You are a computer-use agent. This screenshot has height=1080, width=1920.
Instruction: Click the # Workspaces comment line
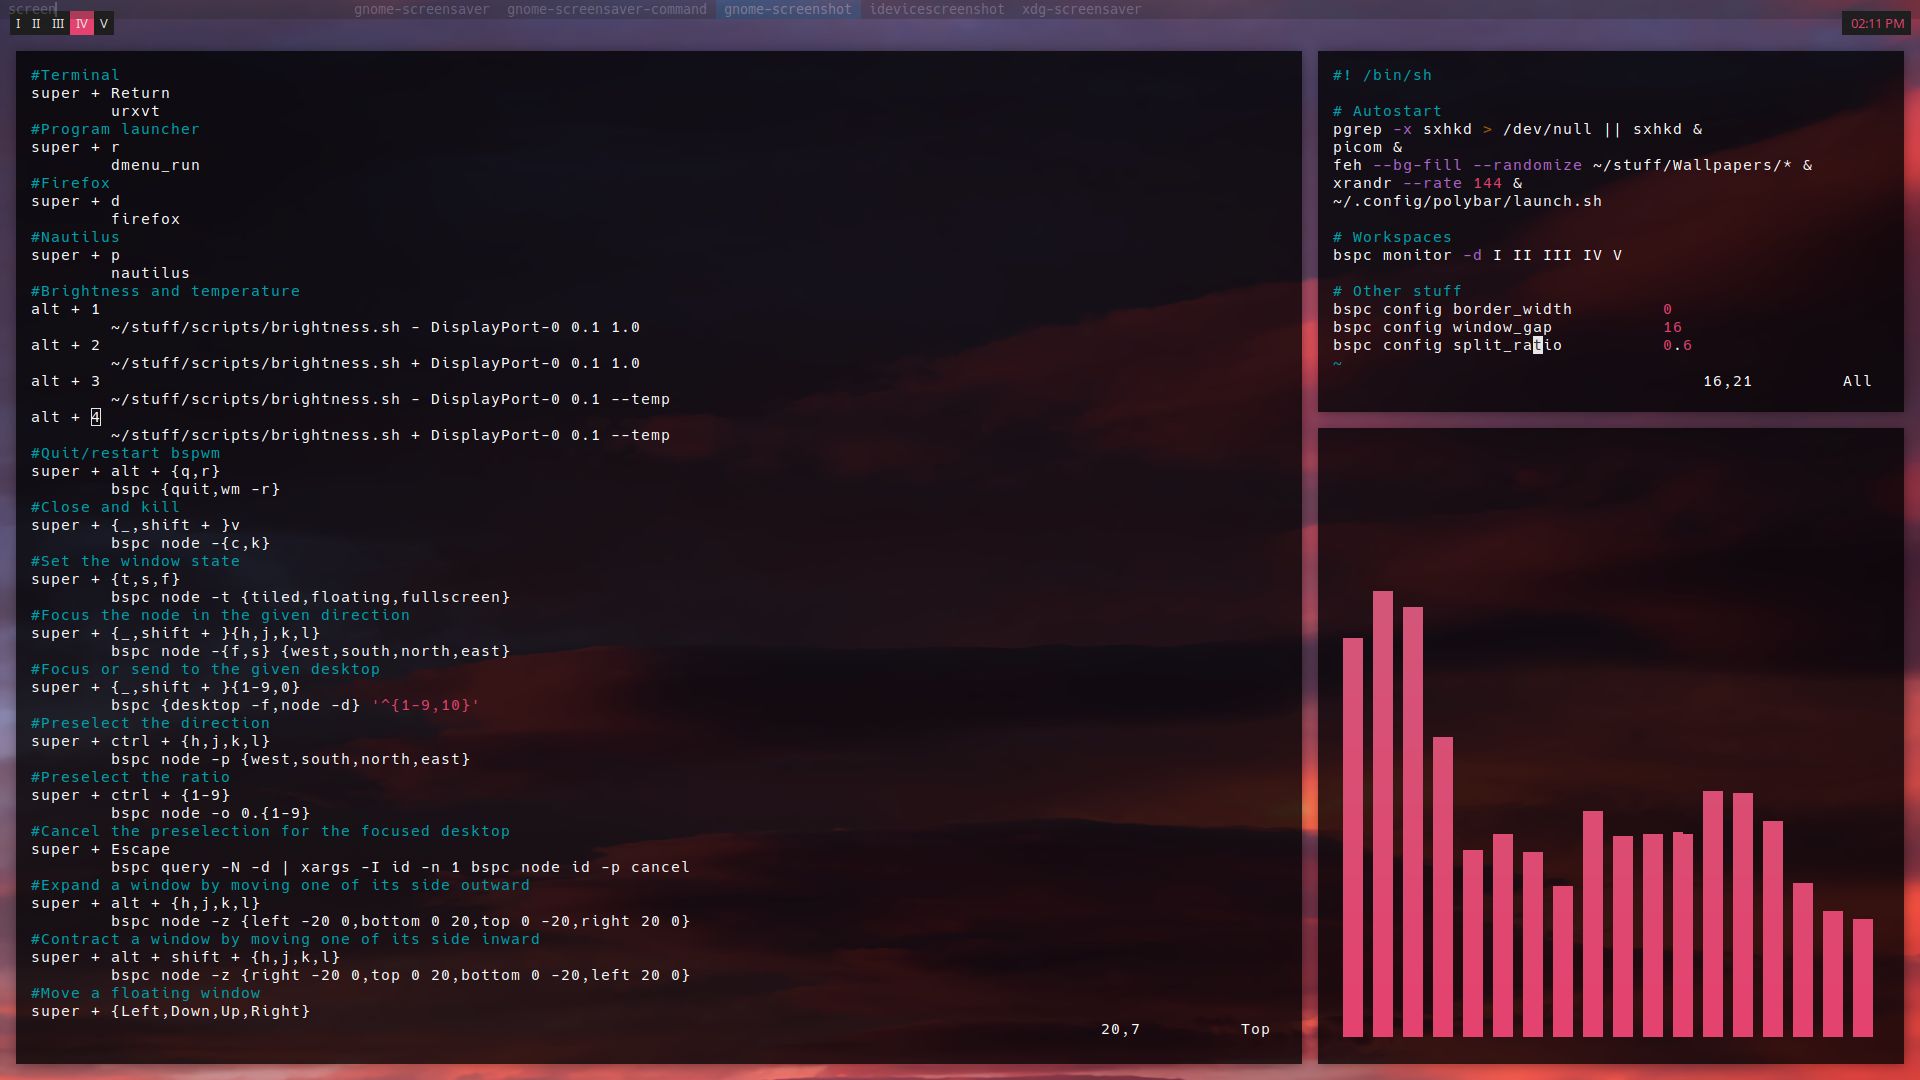[x=1392, y=237]
